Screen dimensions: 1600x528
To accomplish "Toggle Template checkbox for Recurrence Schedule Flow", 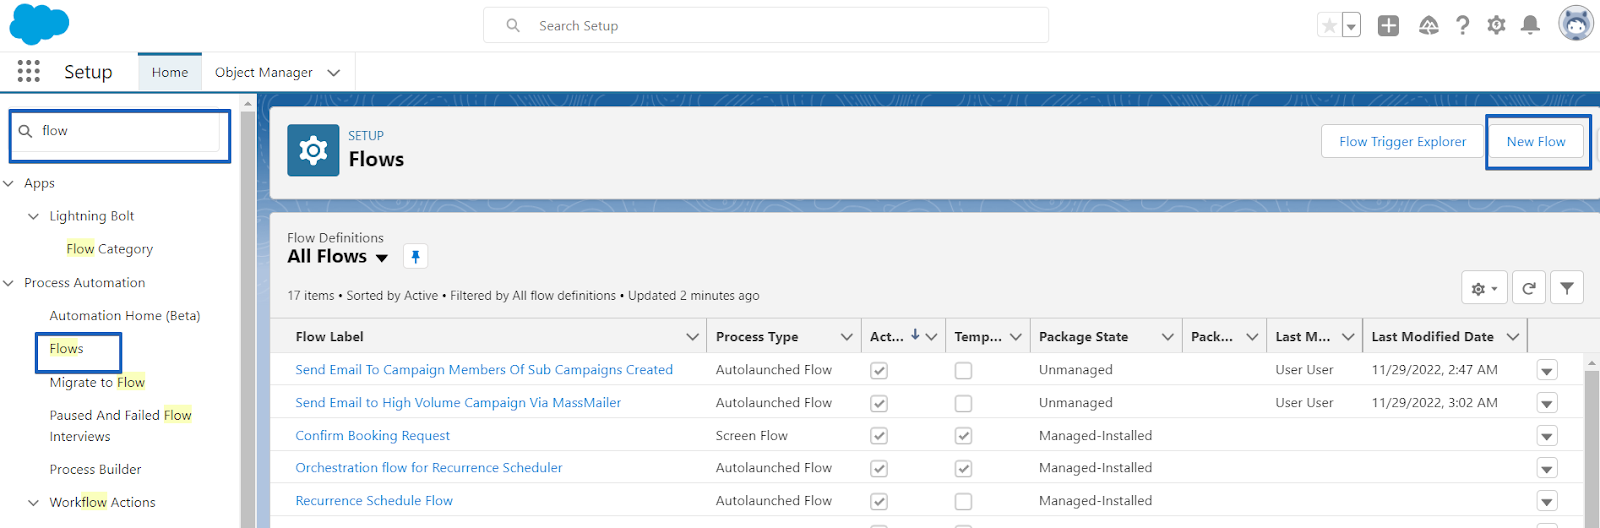I will point(963,501).
